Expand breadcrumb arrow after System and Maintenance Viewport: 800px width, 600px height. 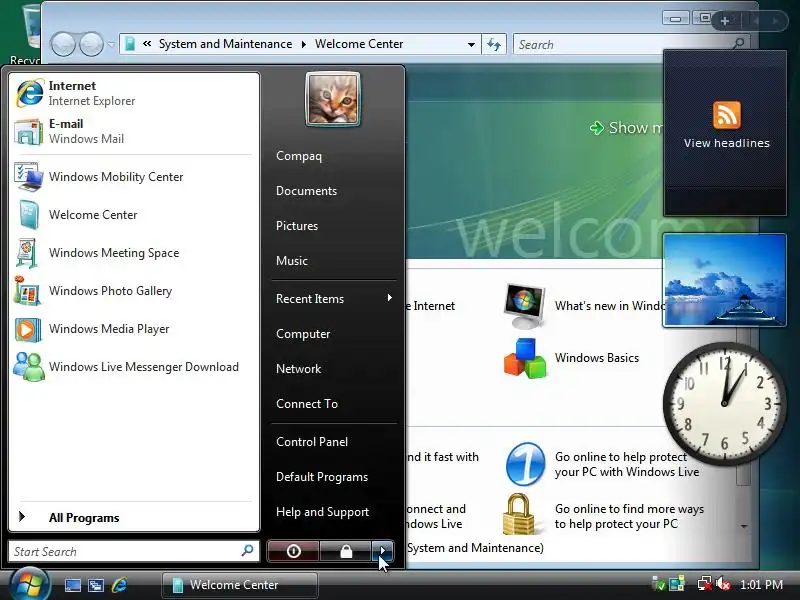(x=304, y=44)
